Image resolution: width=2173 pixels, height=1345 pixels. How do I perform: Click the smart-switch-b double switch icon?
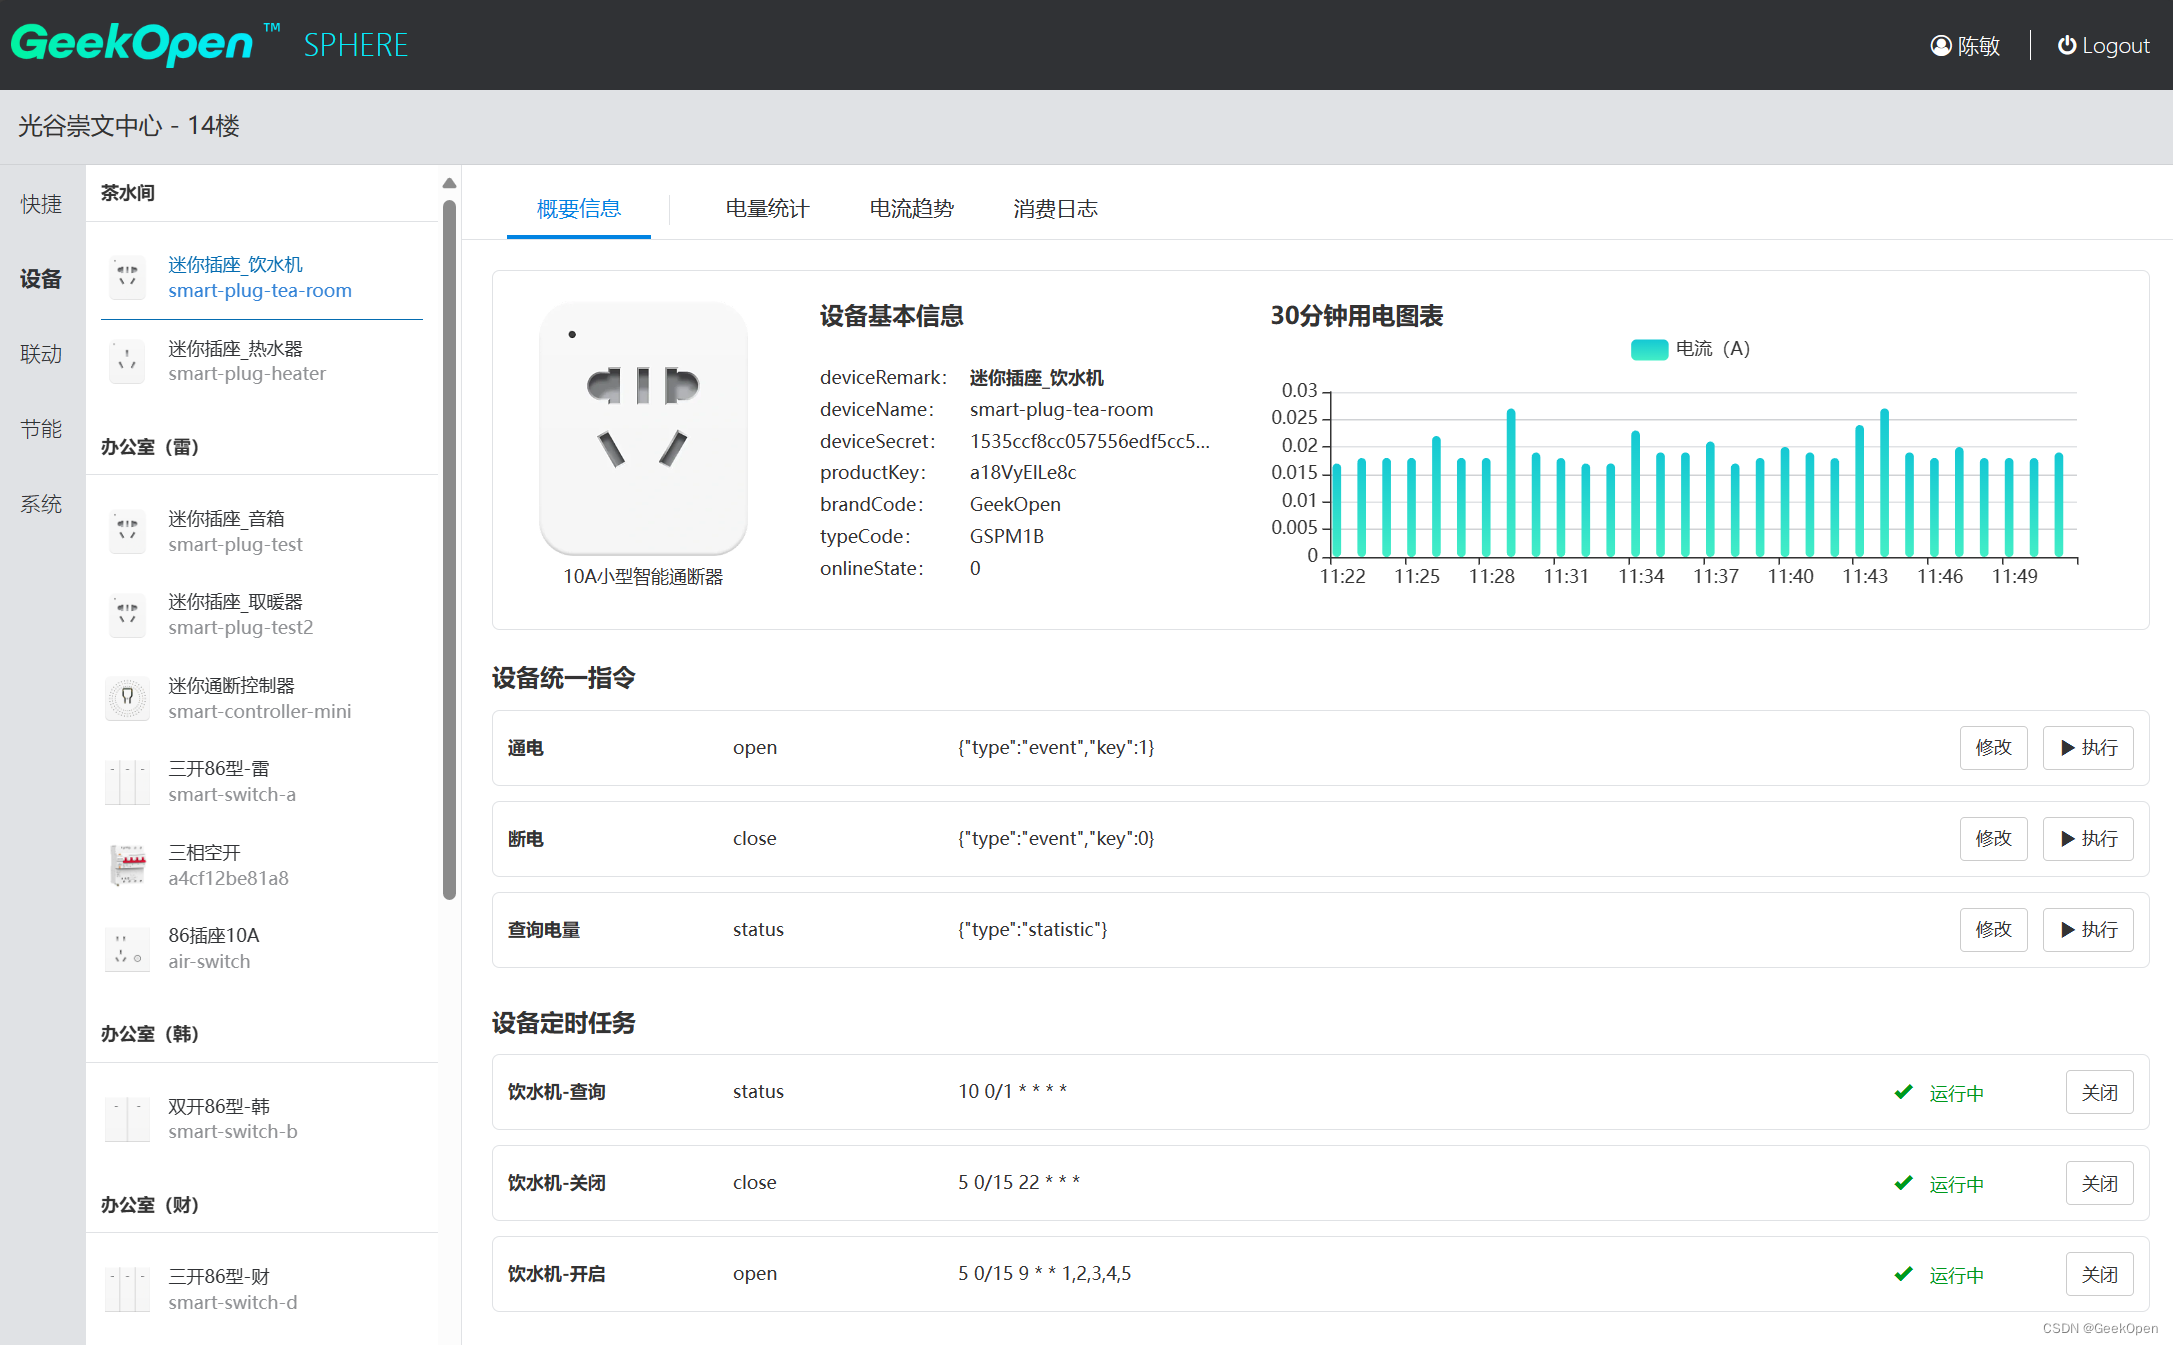coord(127,1118)
